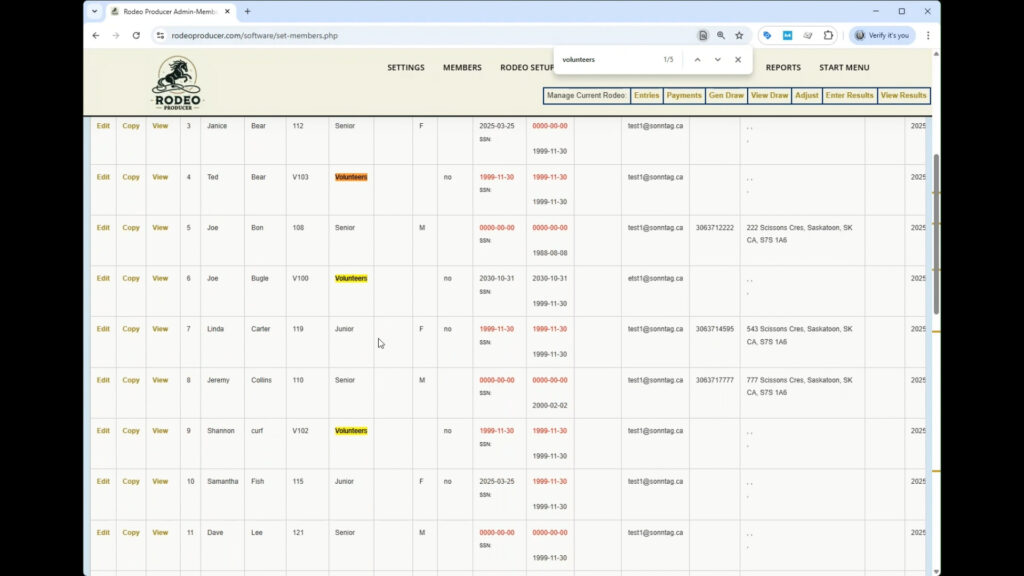Jump to previous 'volunteers' match with up chevron
1024x576 pixels.
697,59
